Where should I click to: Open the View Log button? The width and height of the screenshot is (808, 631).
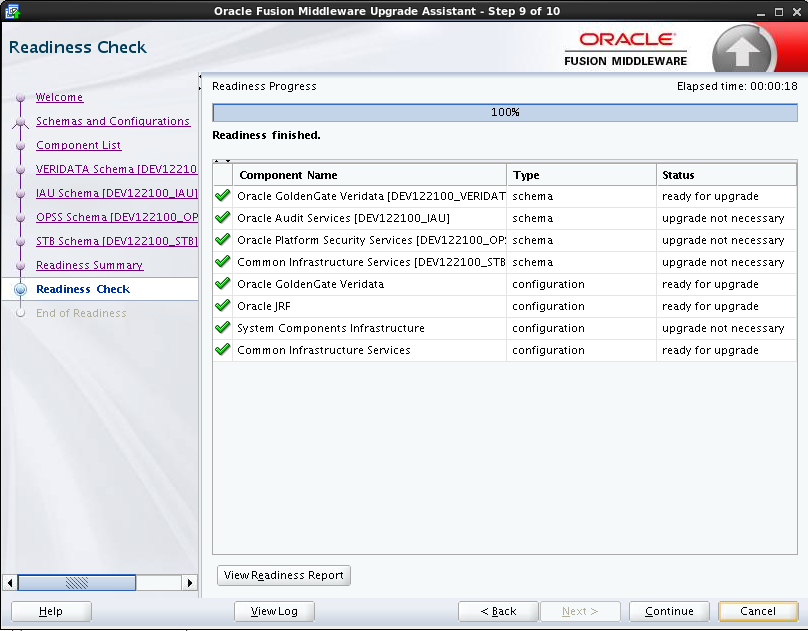click(274, 611)
